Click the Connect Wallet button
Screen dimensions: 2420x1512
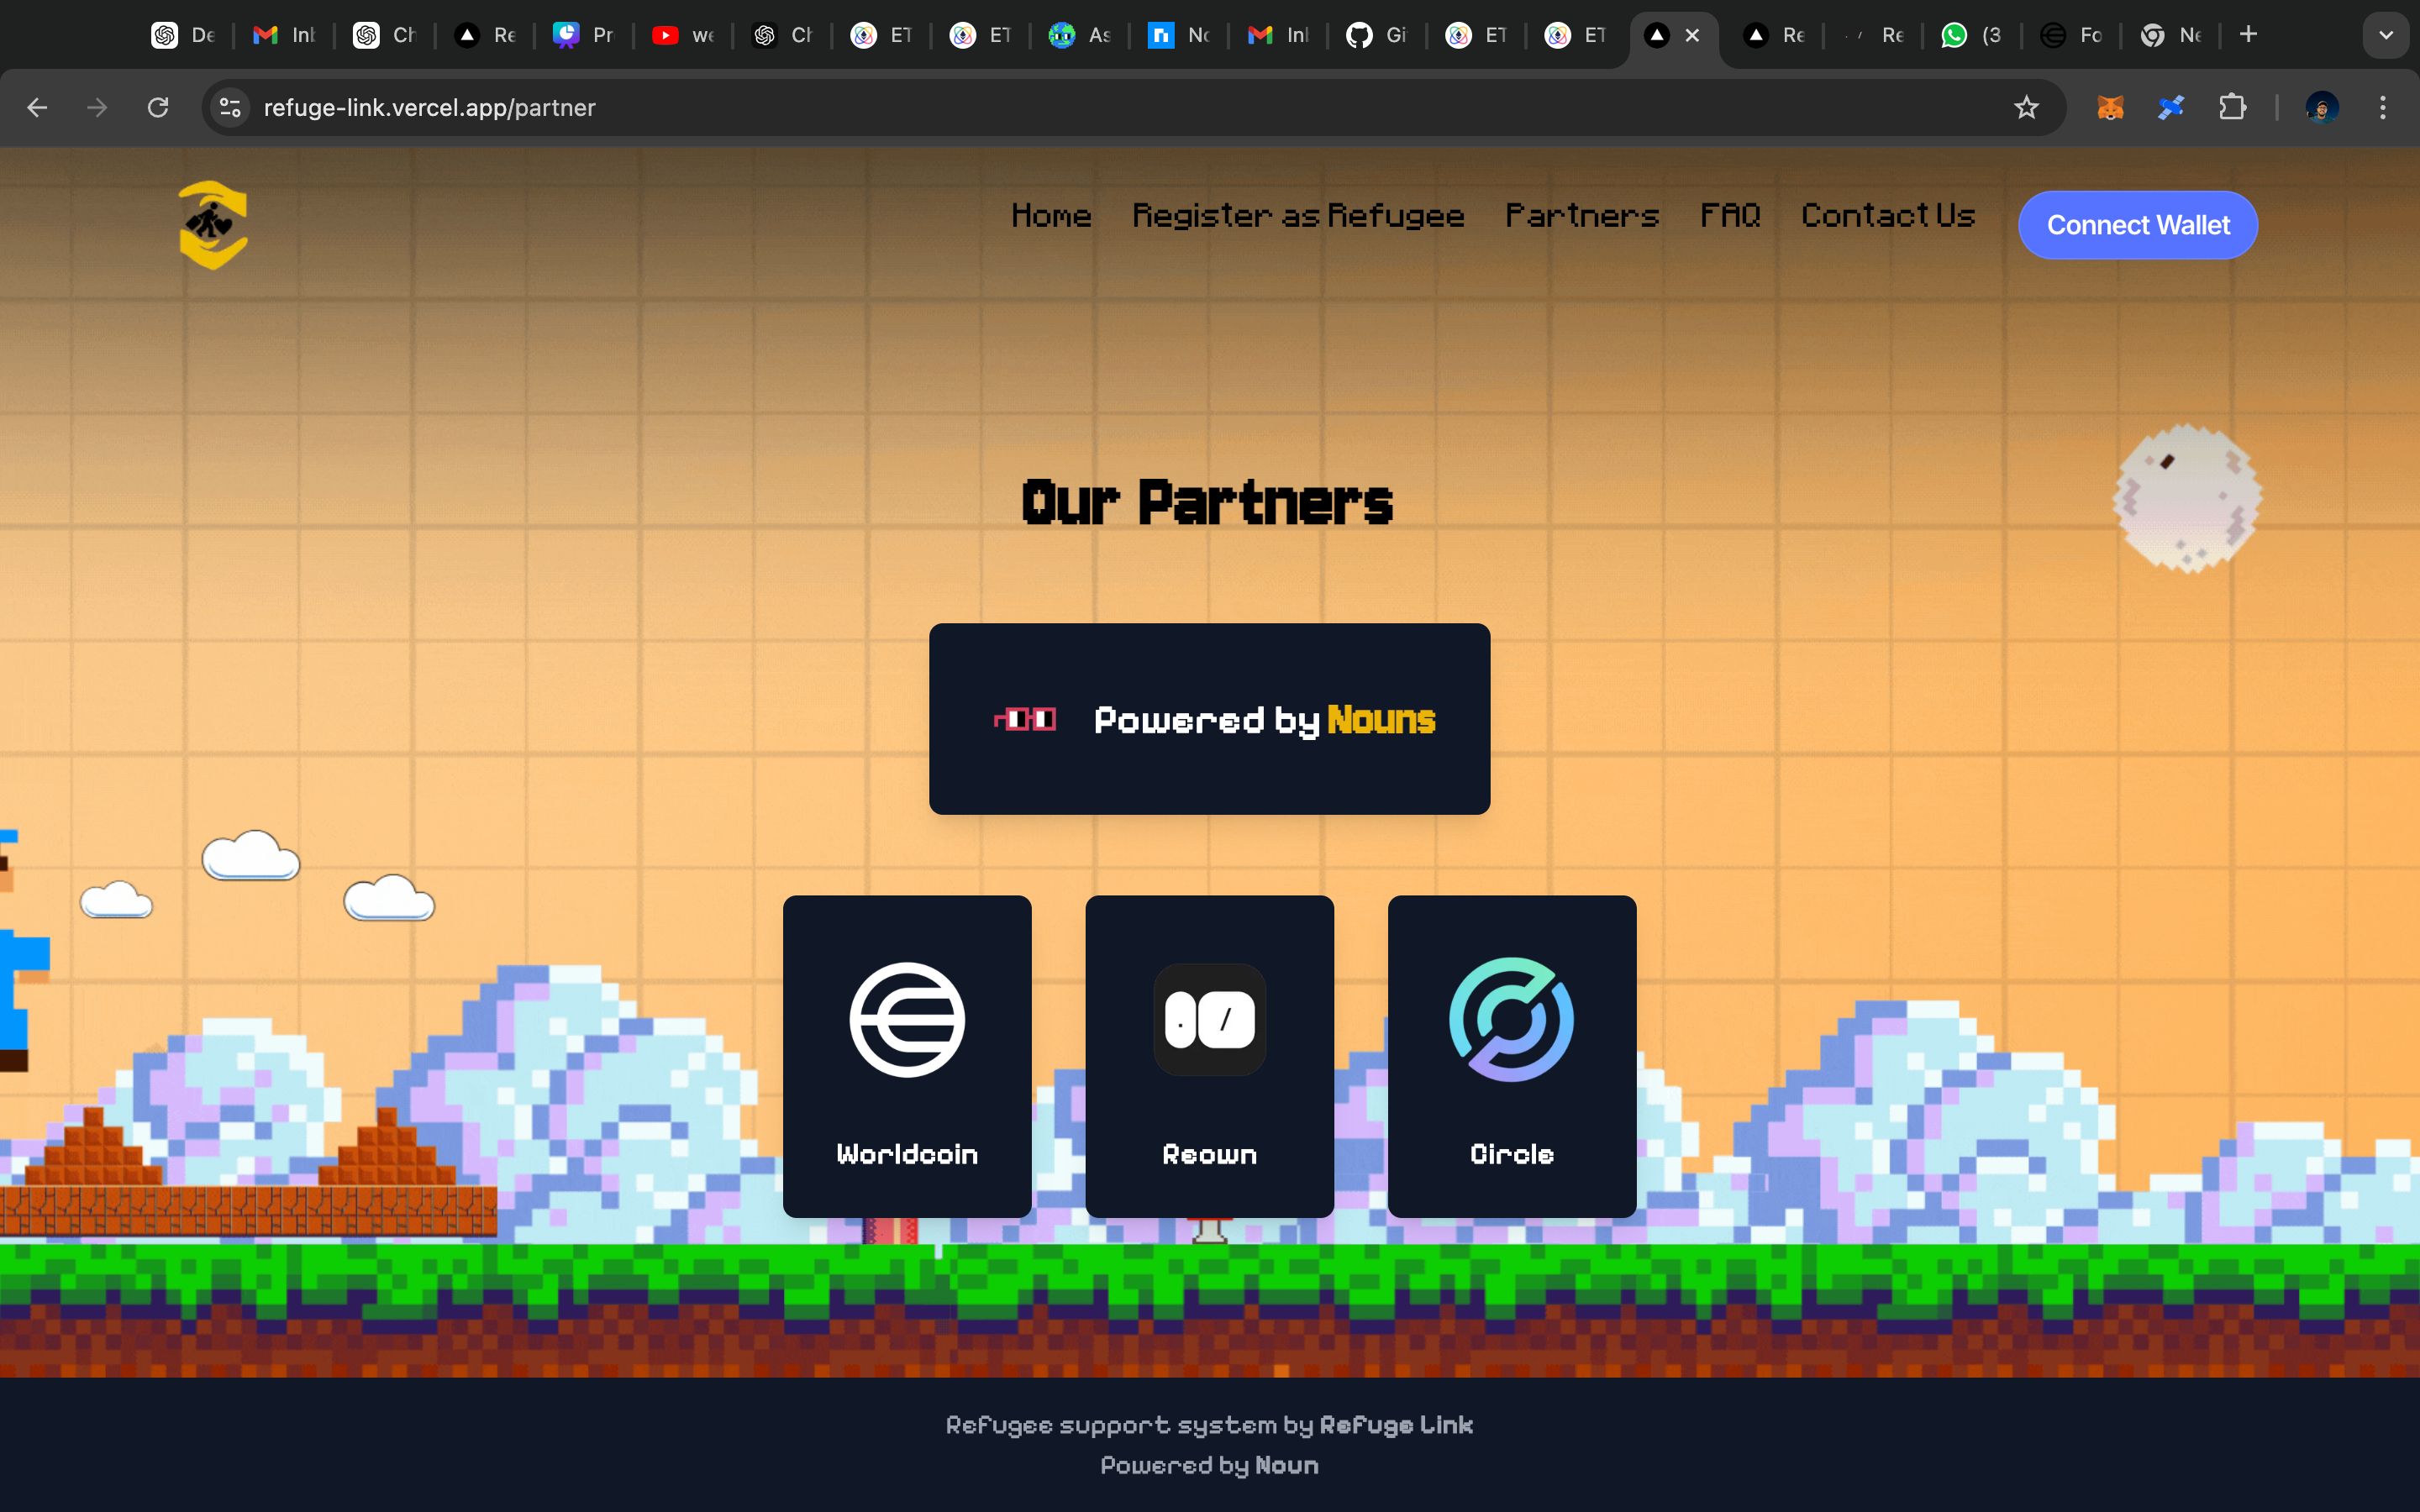tap(2138, 225)
